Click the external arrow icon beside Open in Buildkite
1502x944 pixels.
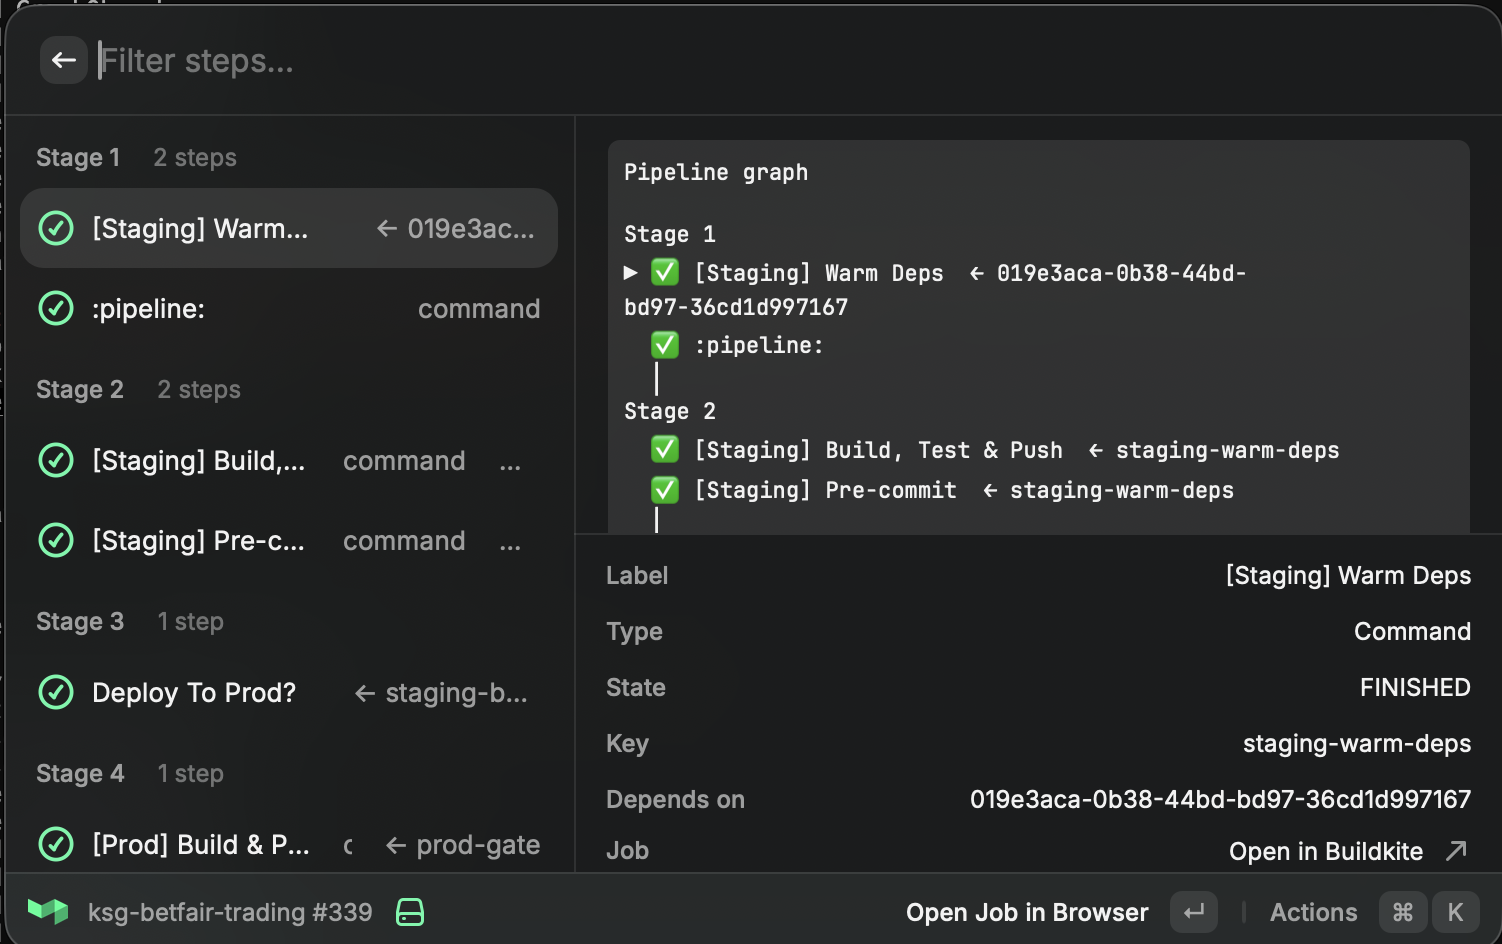pyautogui.click(x=1456, y=851)
